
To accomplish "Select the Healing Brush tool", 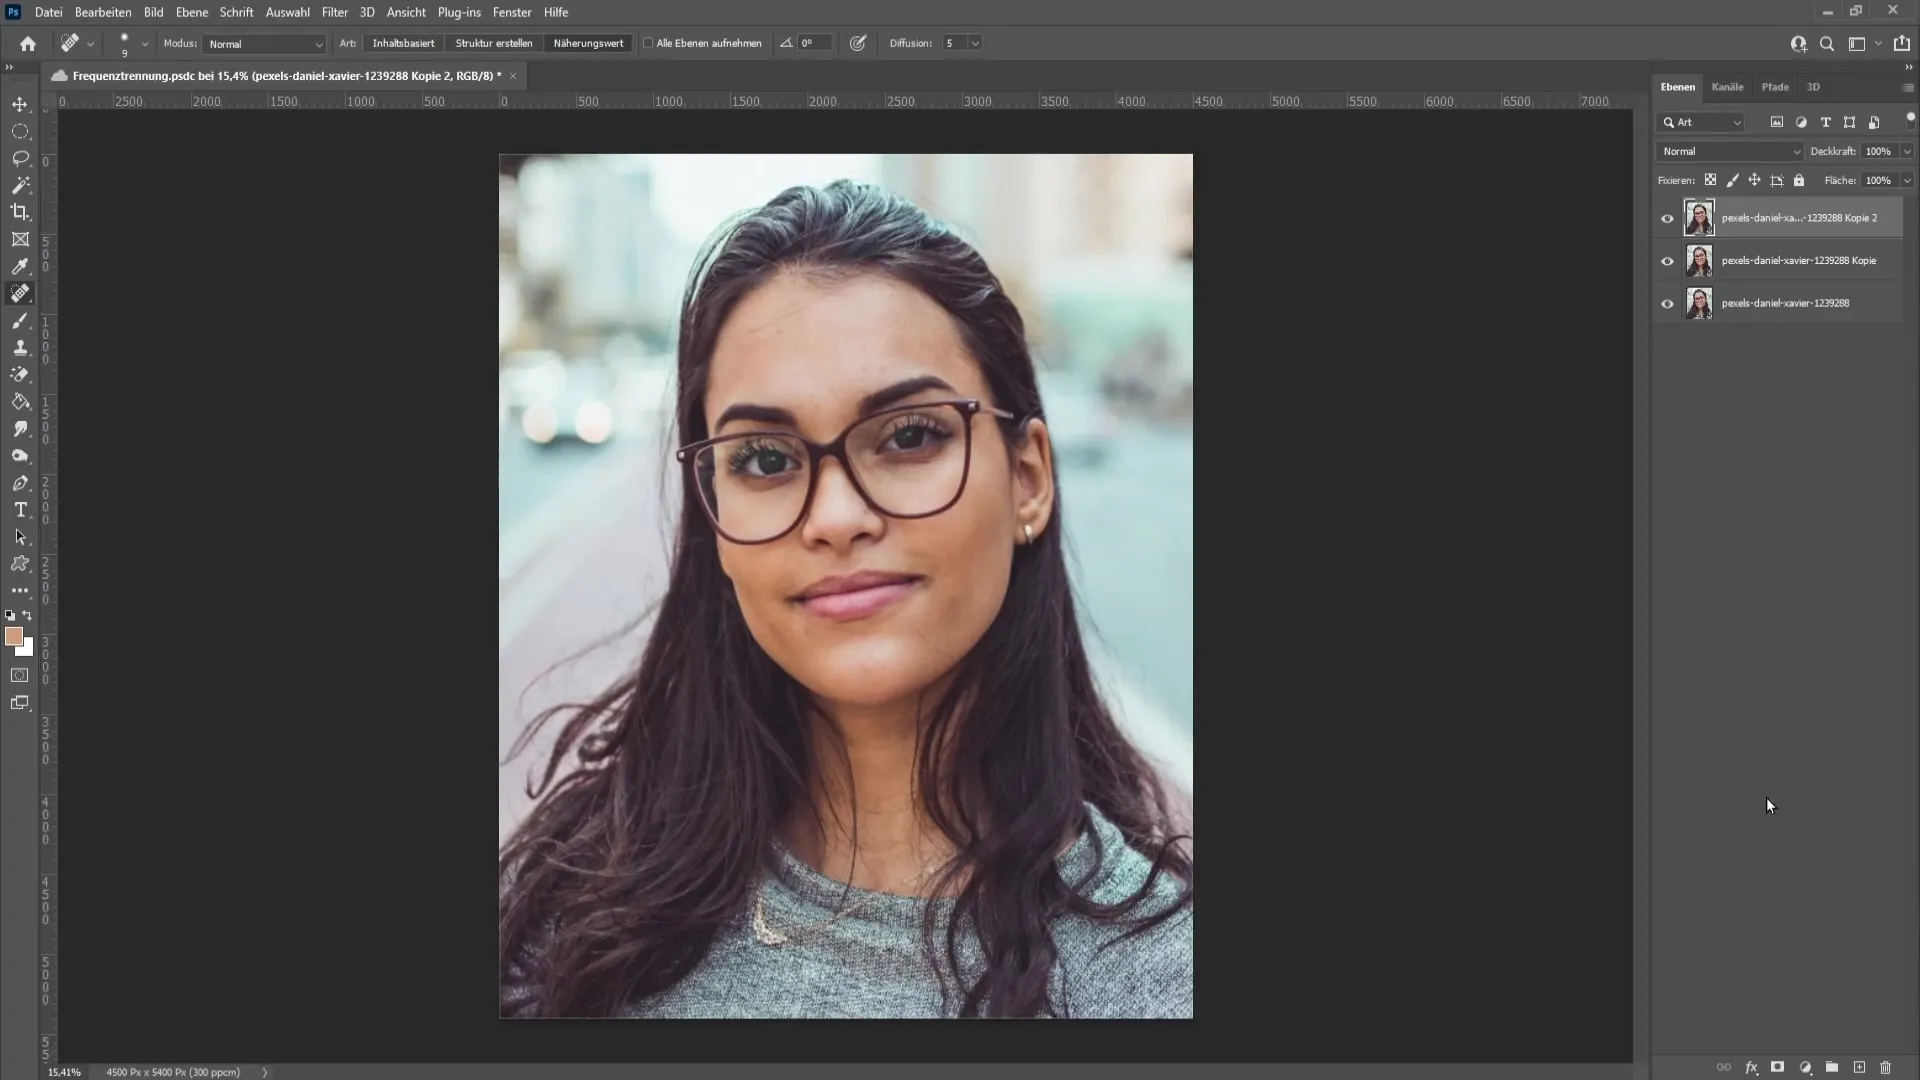I will [20, 293].
